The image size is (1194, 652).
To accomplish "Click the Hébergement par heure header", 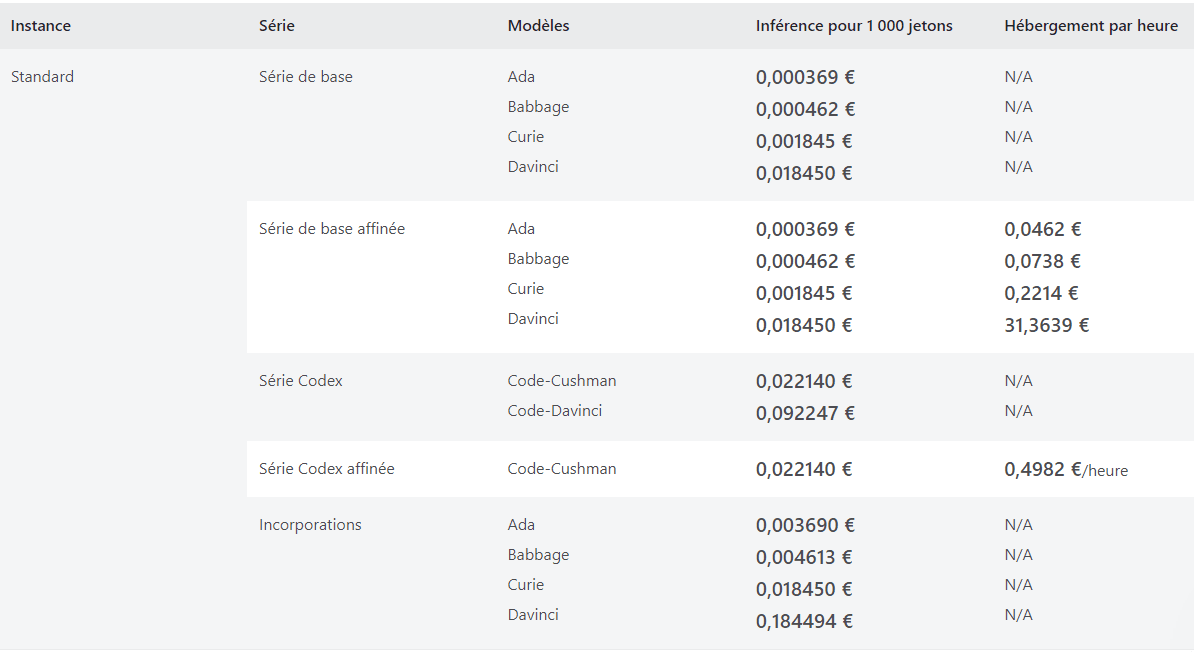I will tap(1091, 26).
